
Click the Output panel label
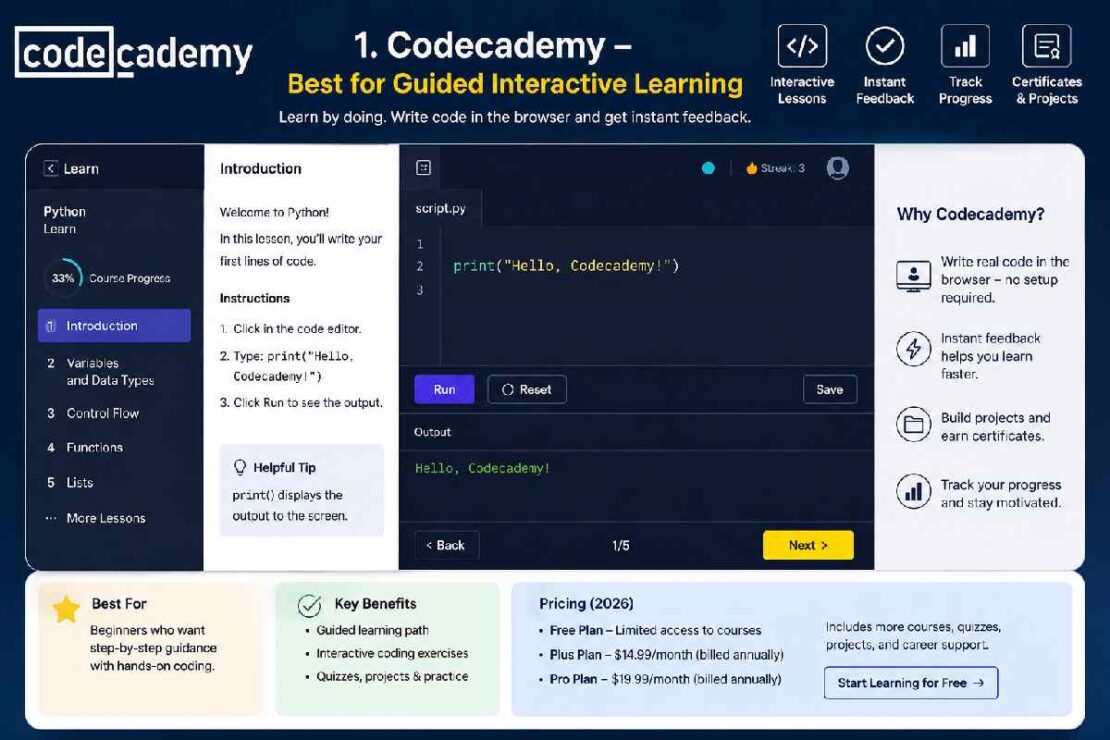[x=432, y=432]
